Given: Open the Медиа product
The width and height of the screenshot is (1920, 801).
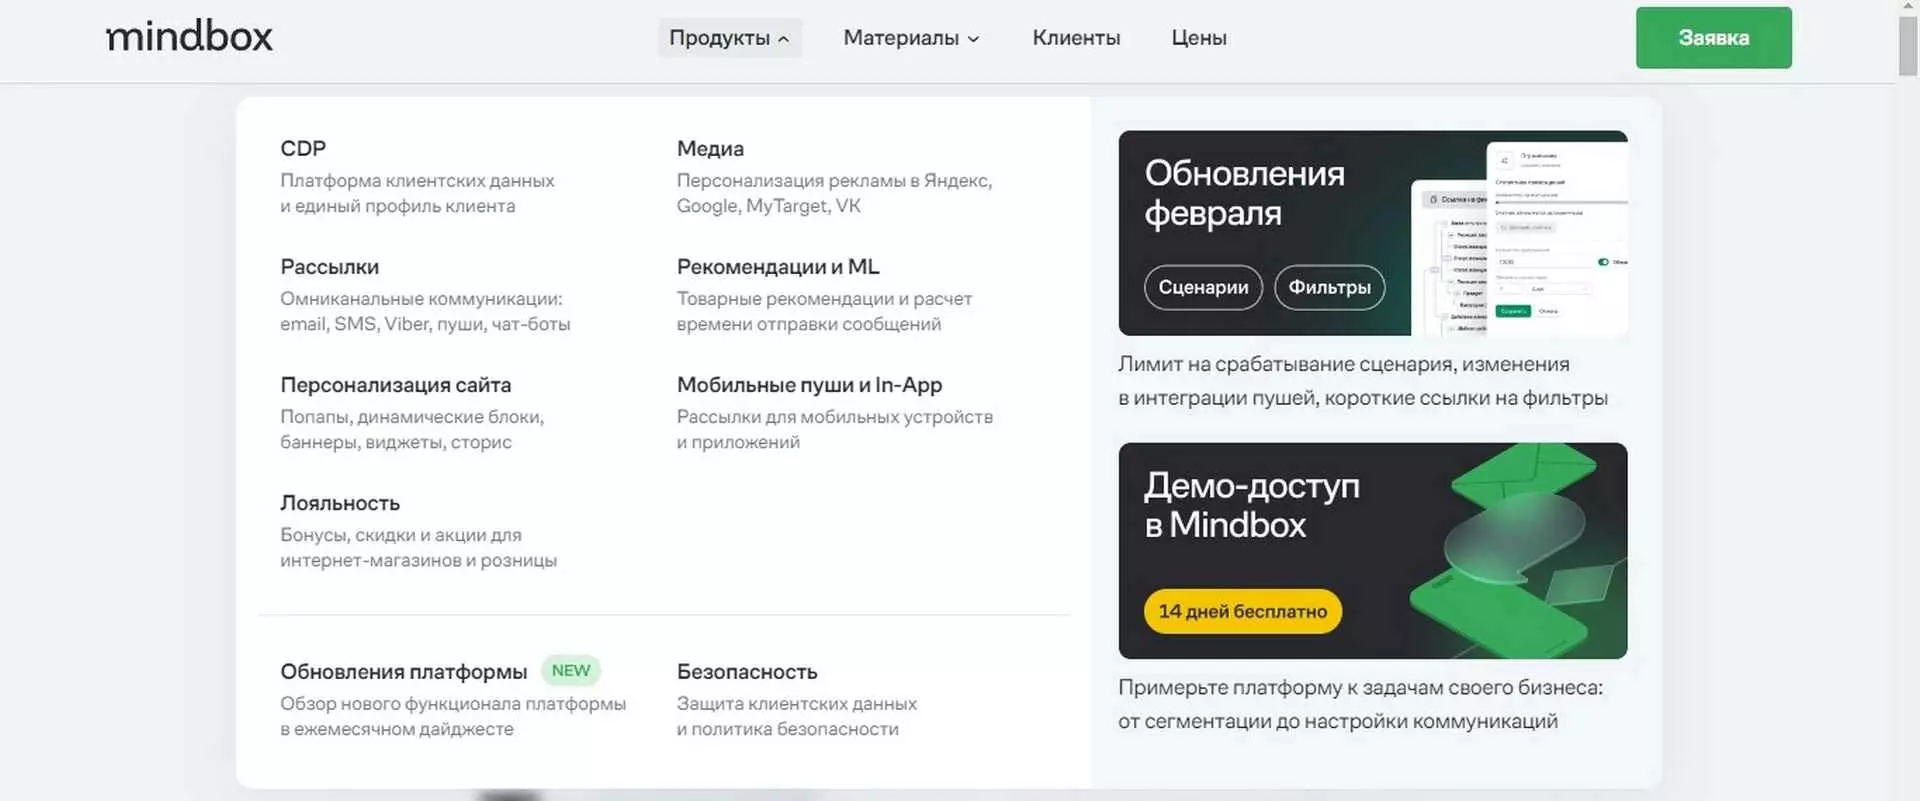Looking at the screenshot, I should coord(710,148).
